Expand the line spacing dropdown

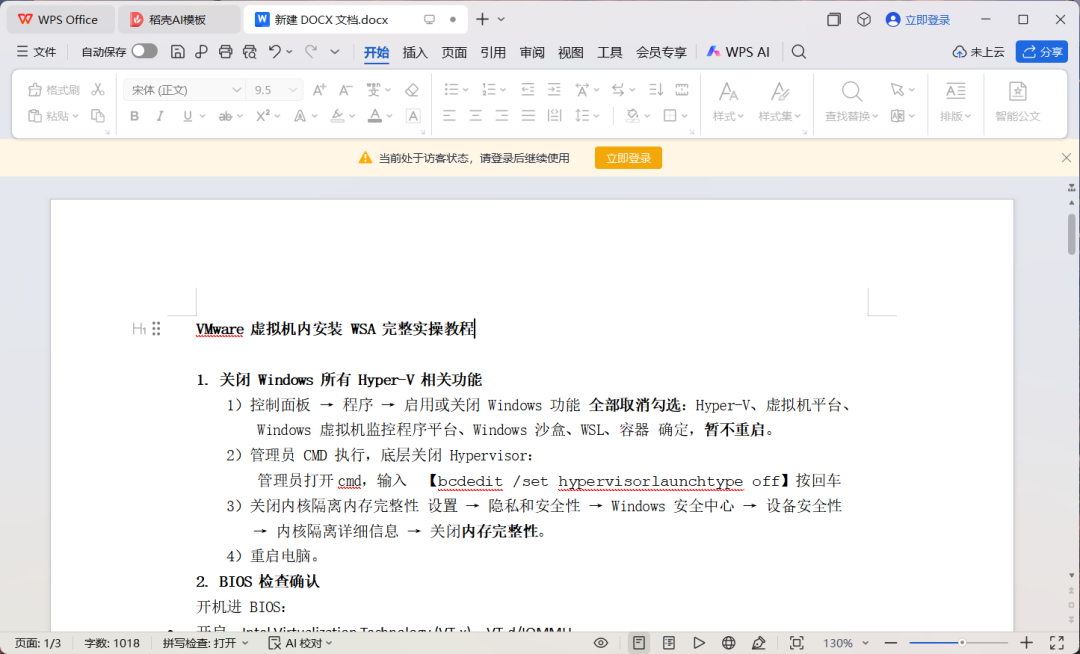(x=596, y=116)
